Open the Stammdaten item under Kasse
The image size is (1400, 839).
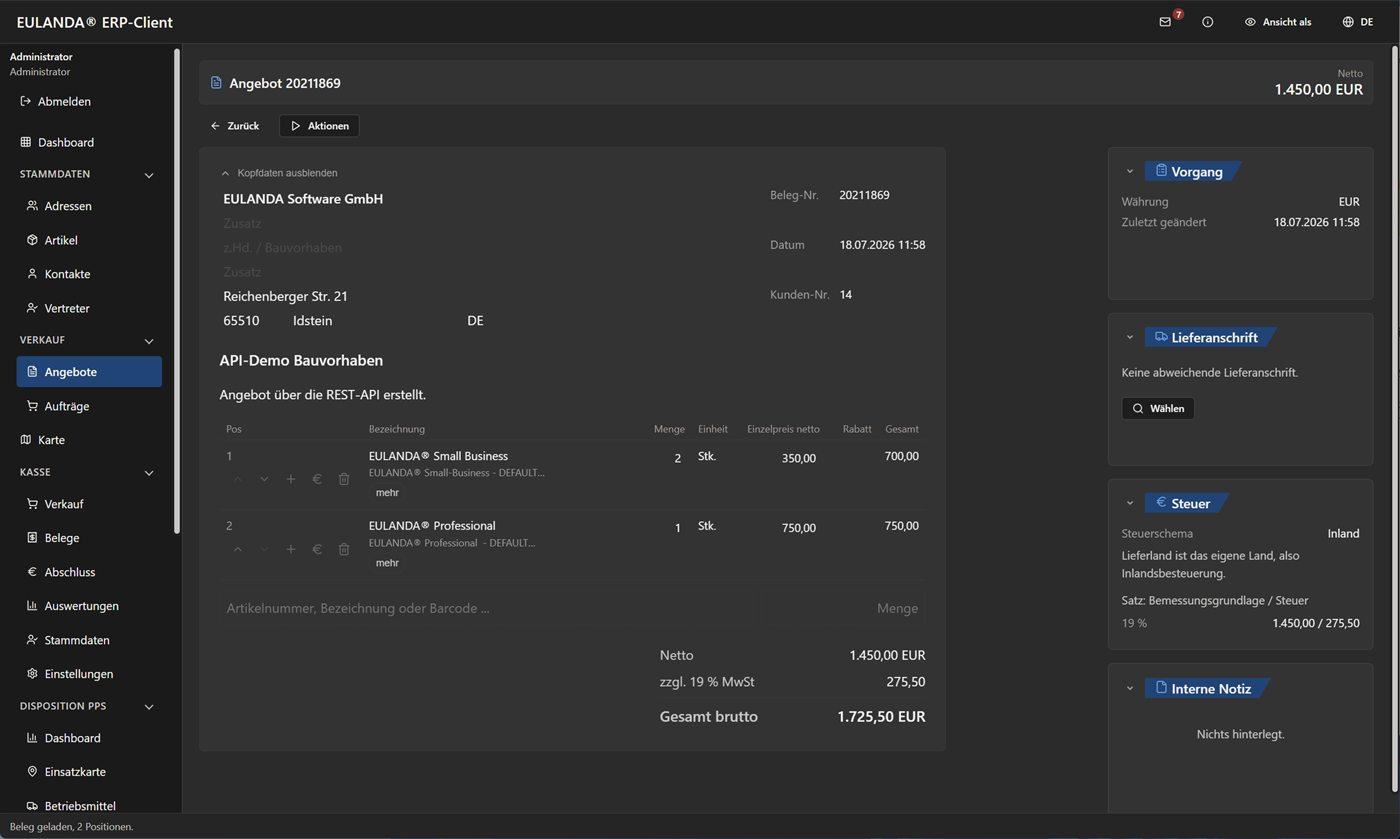pyautogui.click(x=89, y=640)
